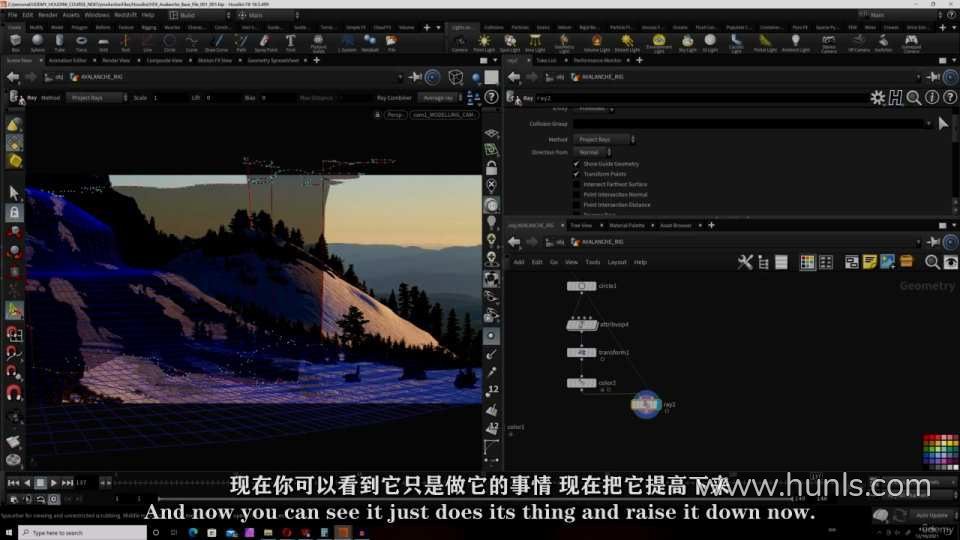Open parameter gear menu for ray node
This screenshot has height=540, width=960.
point(877,97)
